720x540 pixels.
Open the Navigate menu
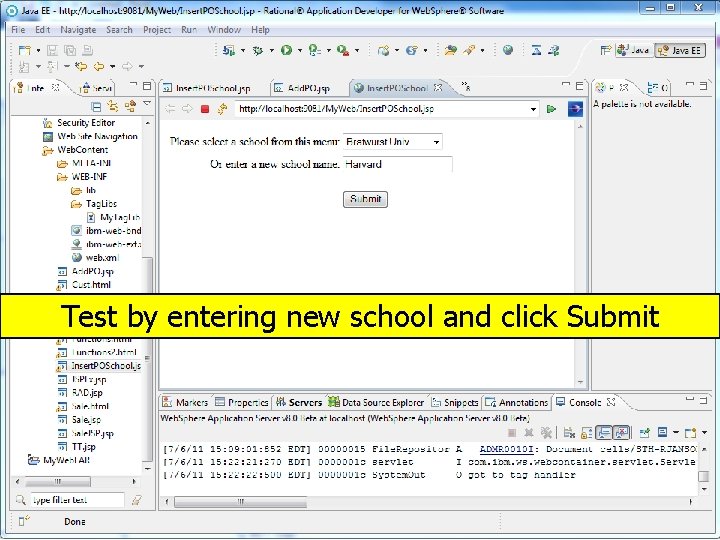[x=78, y=30]
